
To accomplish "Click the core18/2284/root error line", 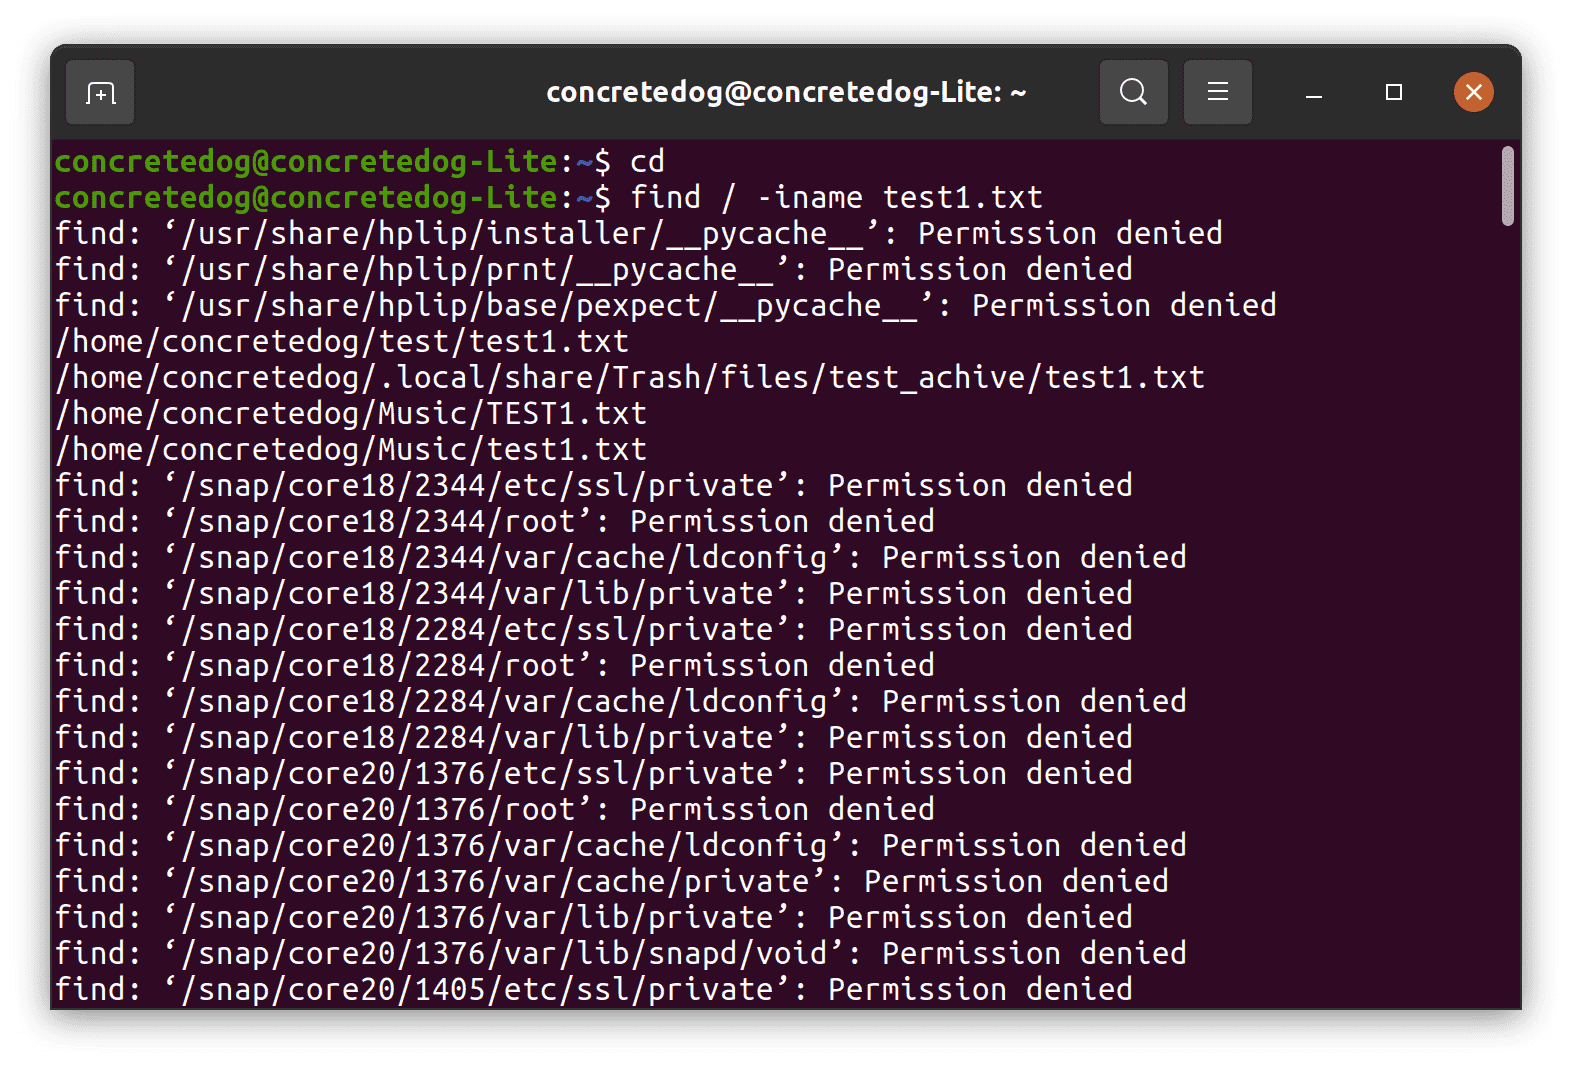I will coord(495,665).
